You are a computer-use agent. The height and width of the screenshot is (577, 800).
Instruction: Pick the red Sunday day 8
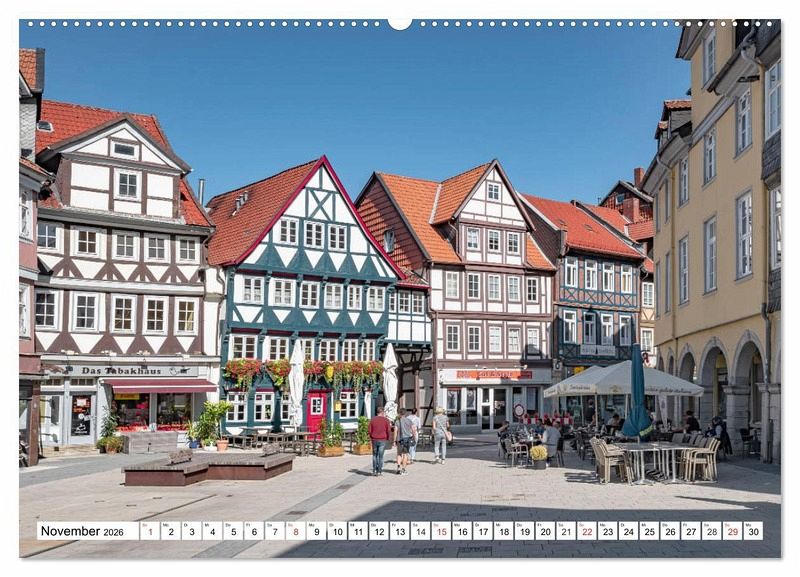click(296, 531)
